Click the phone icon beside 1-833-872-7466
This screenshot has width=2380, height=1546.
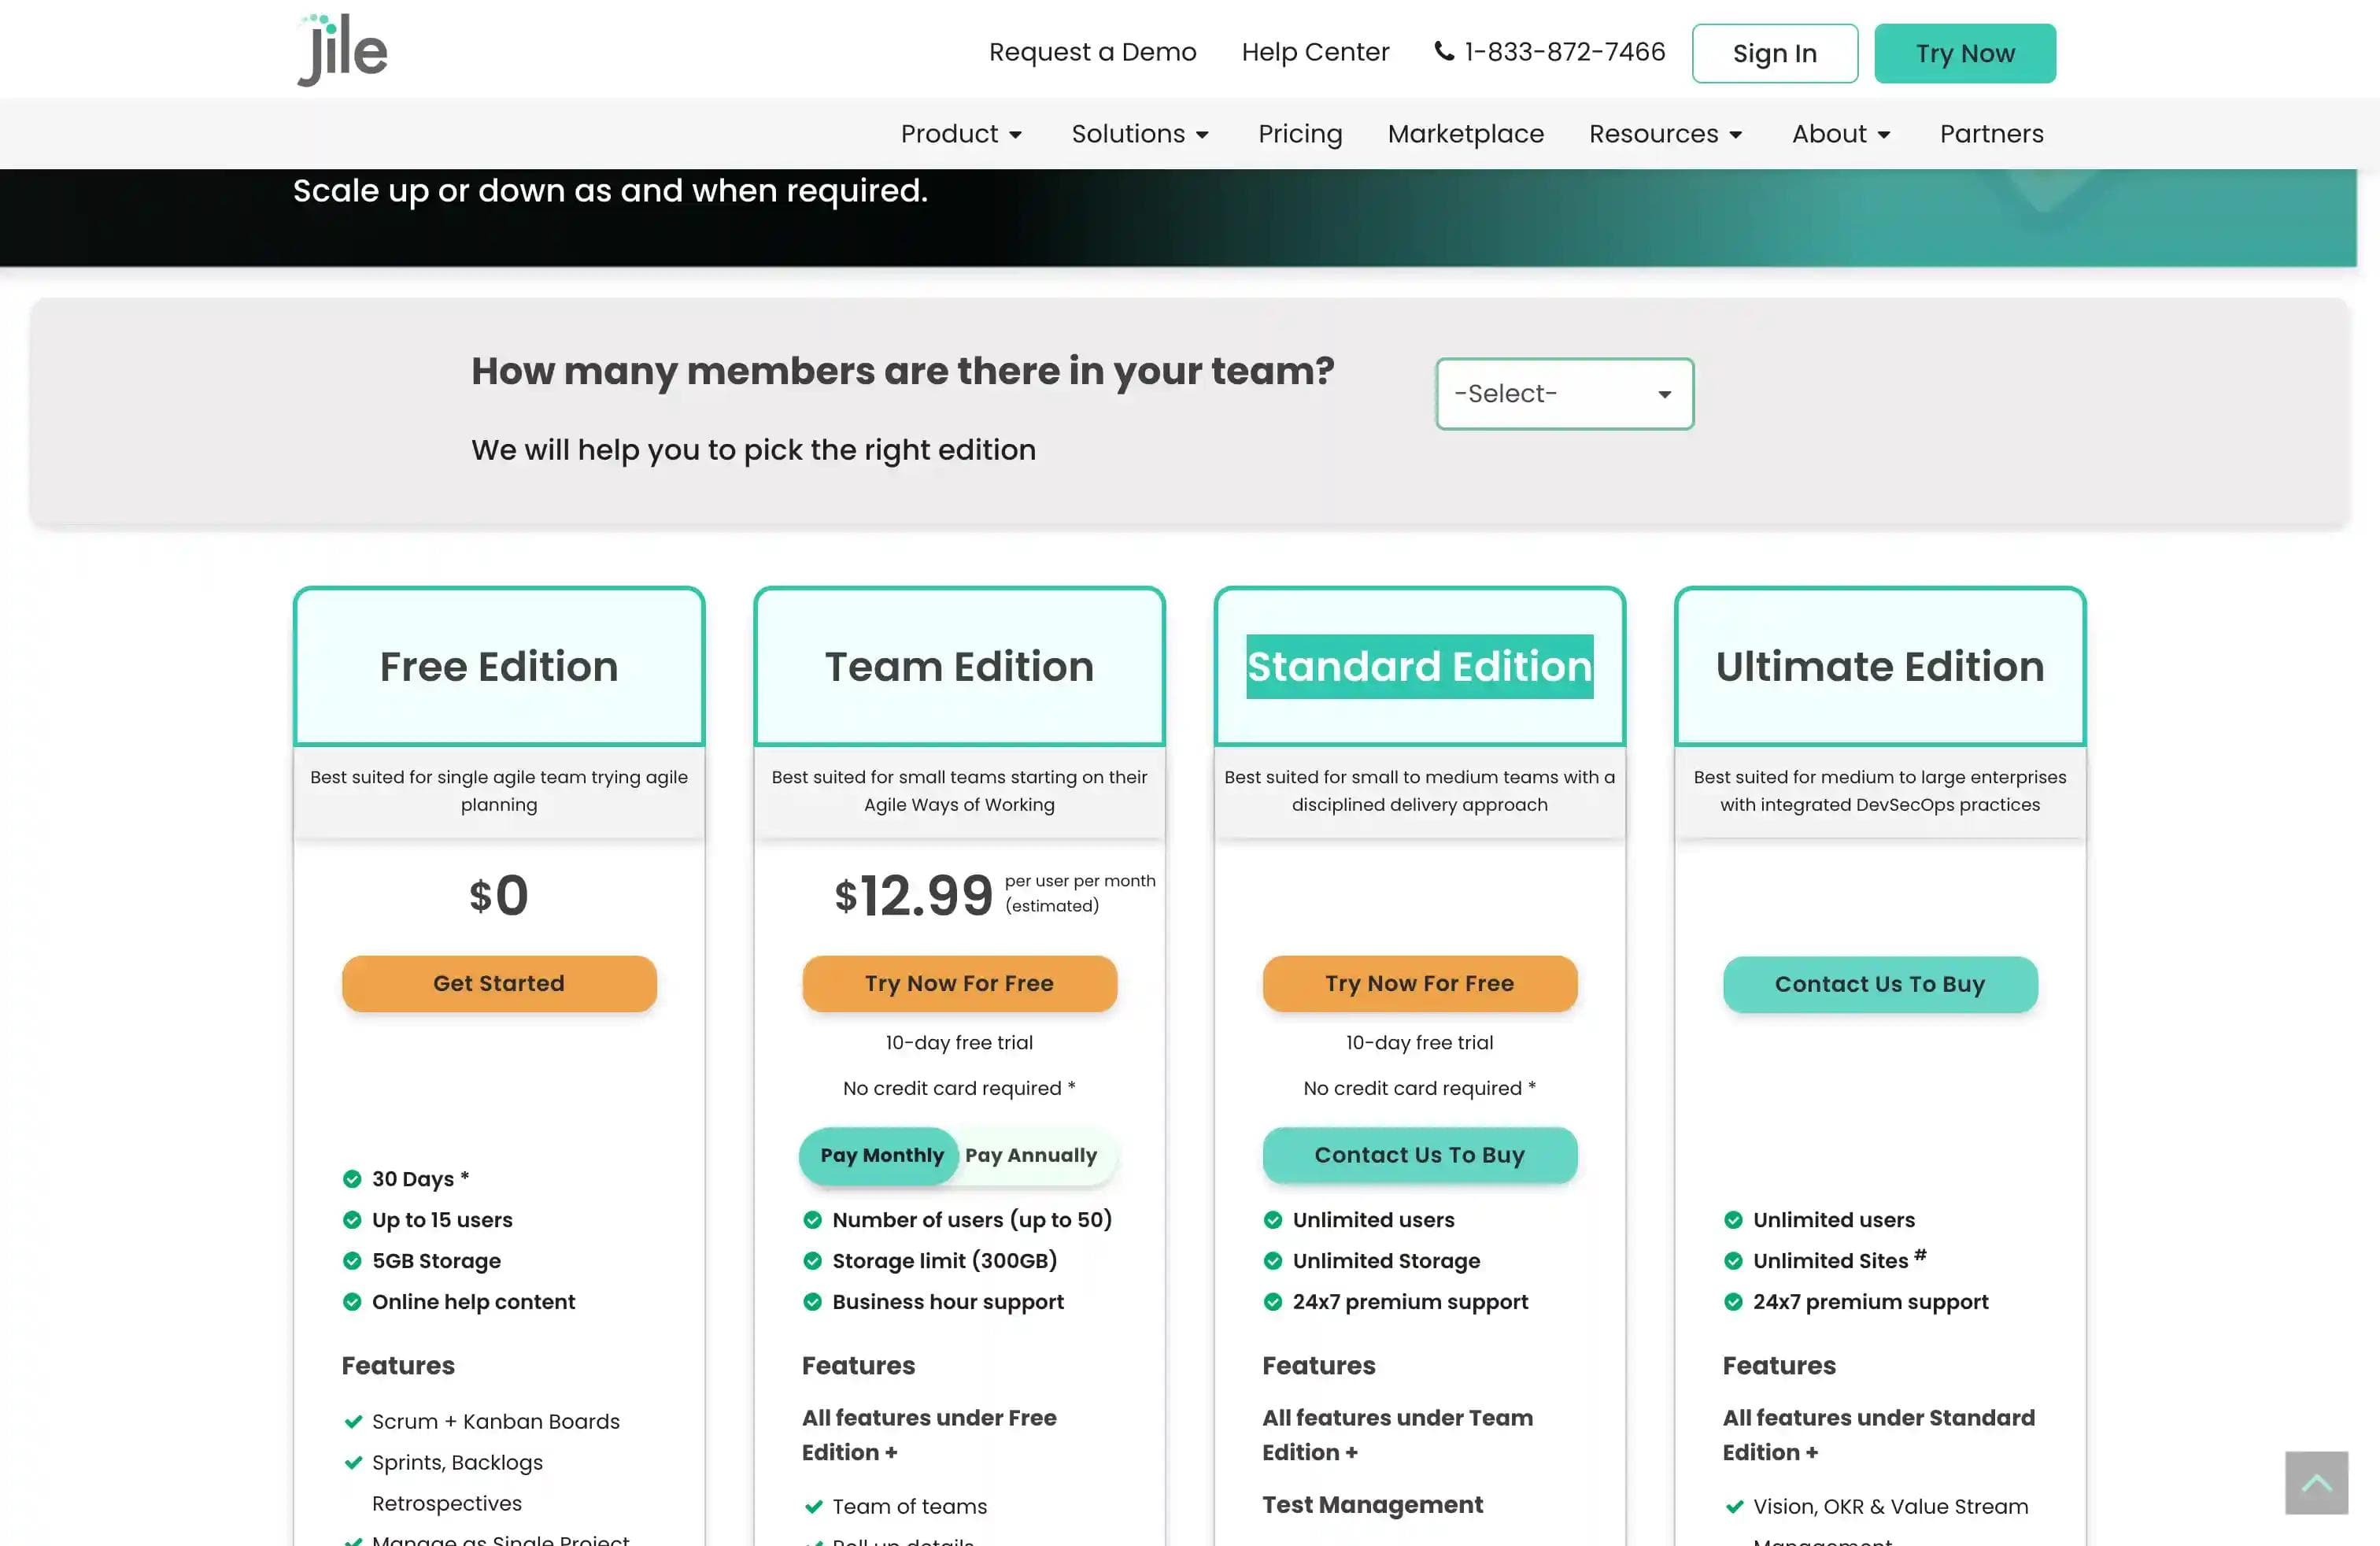click(x=1443, y=52)
